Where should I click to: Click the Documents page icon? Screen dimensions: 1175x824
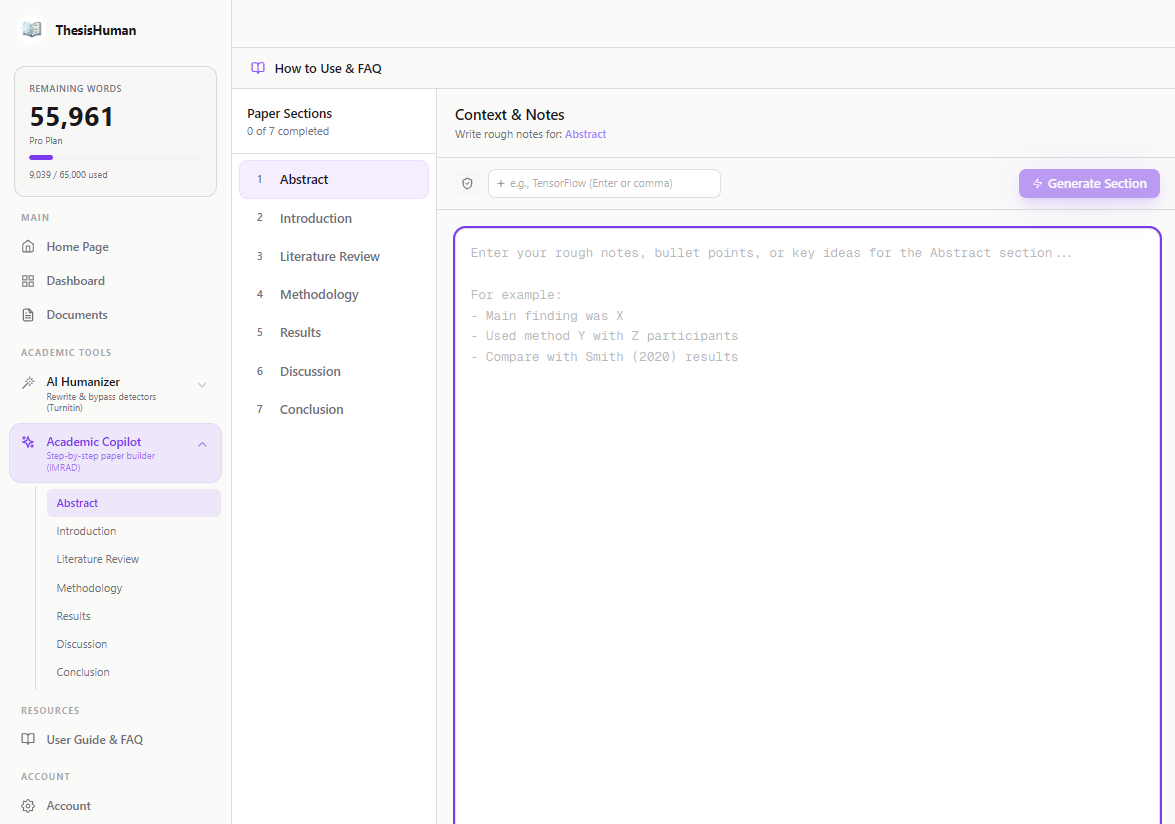(x=30, y=314)
